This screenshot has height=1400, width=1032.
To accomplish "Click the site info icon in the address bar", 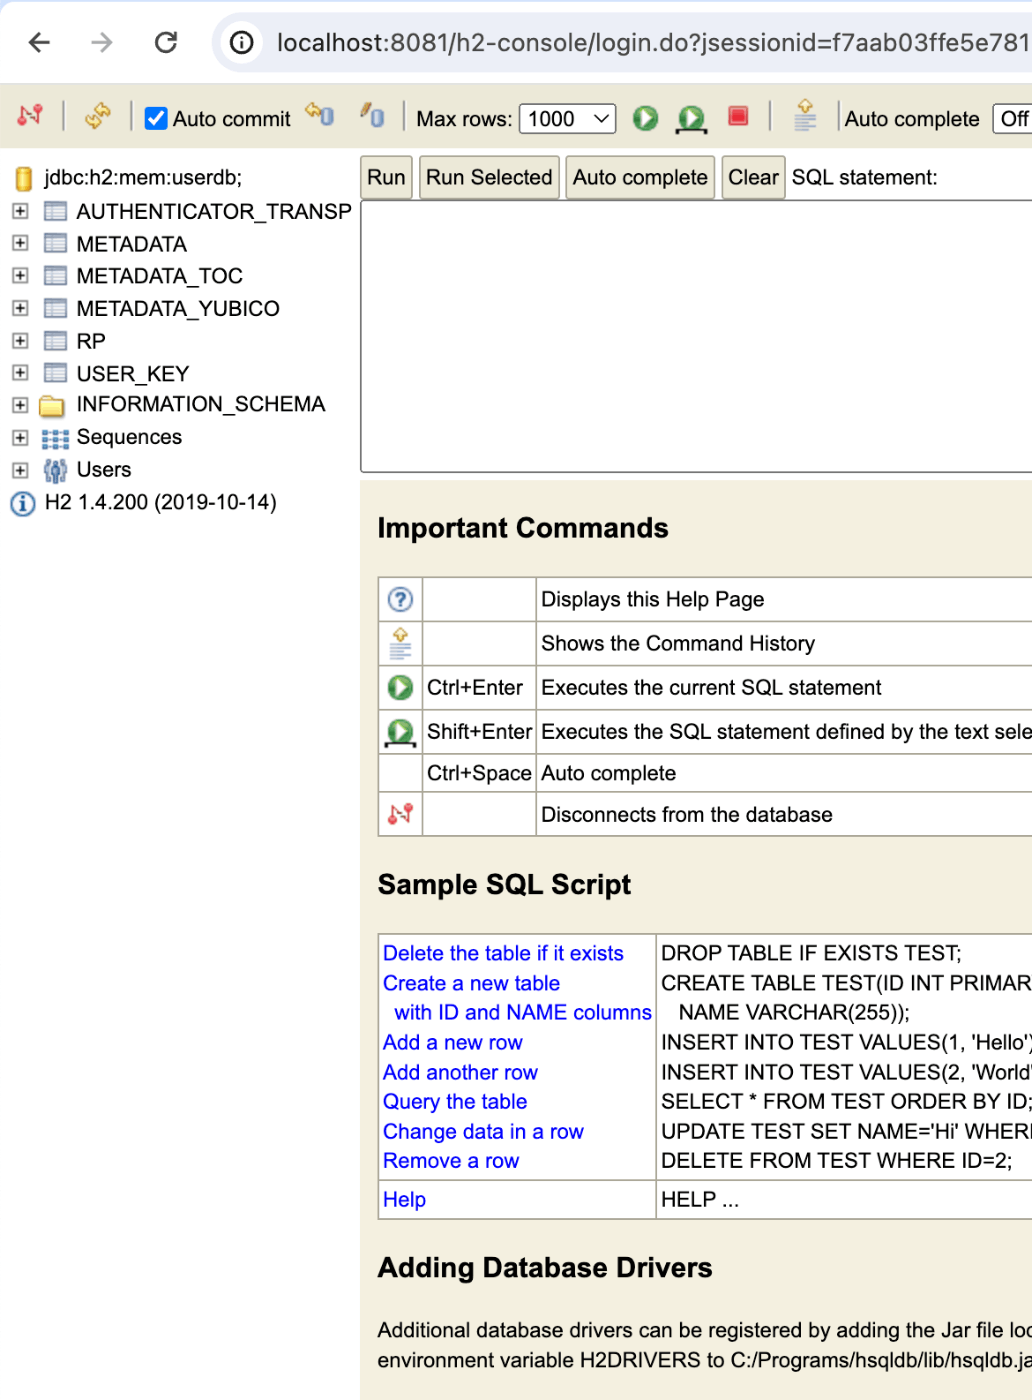I will click(x=242, y=42).
